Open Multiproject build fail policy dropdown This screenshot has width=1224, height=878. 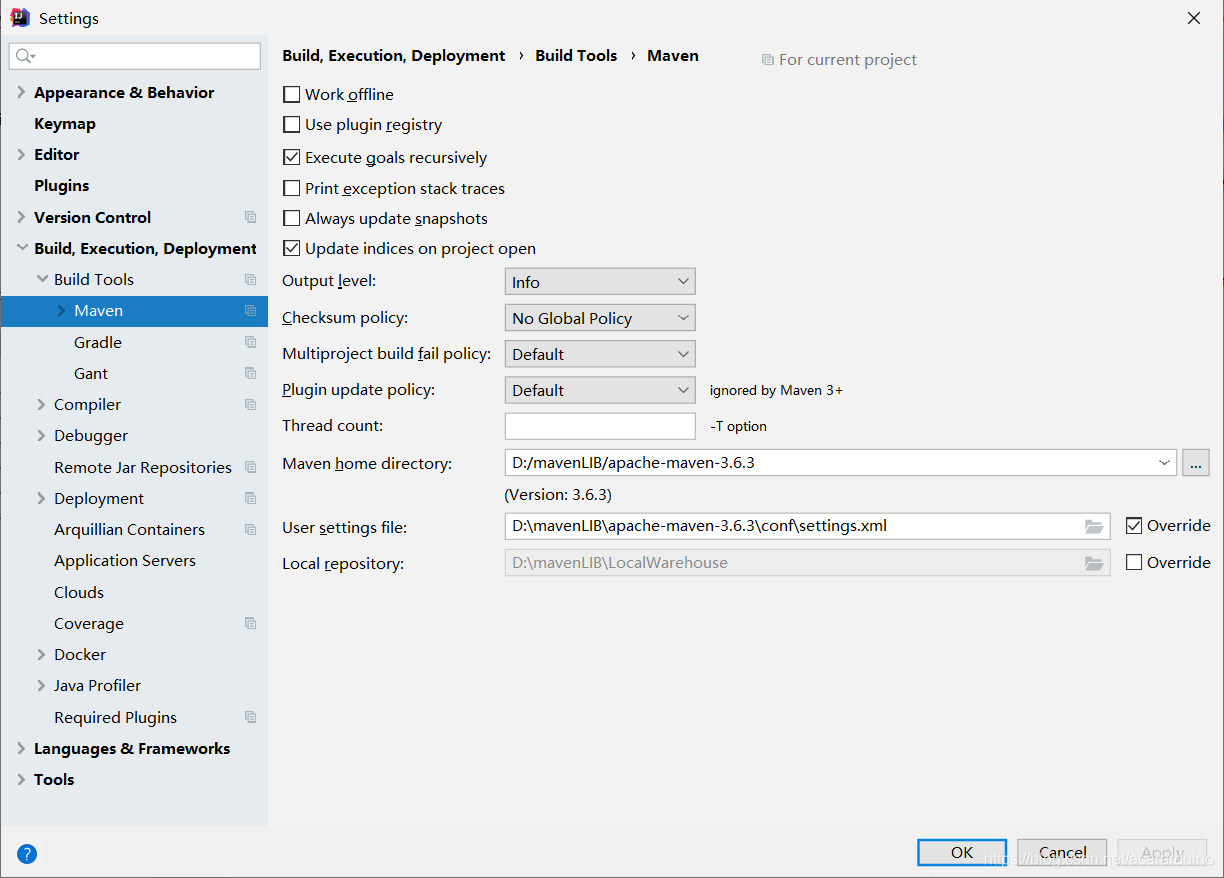600,354
